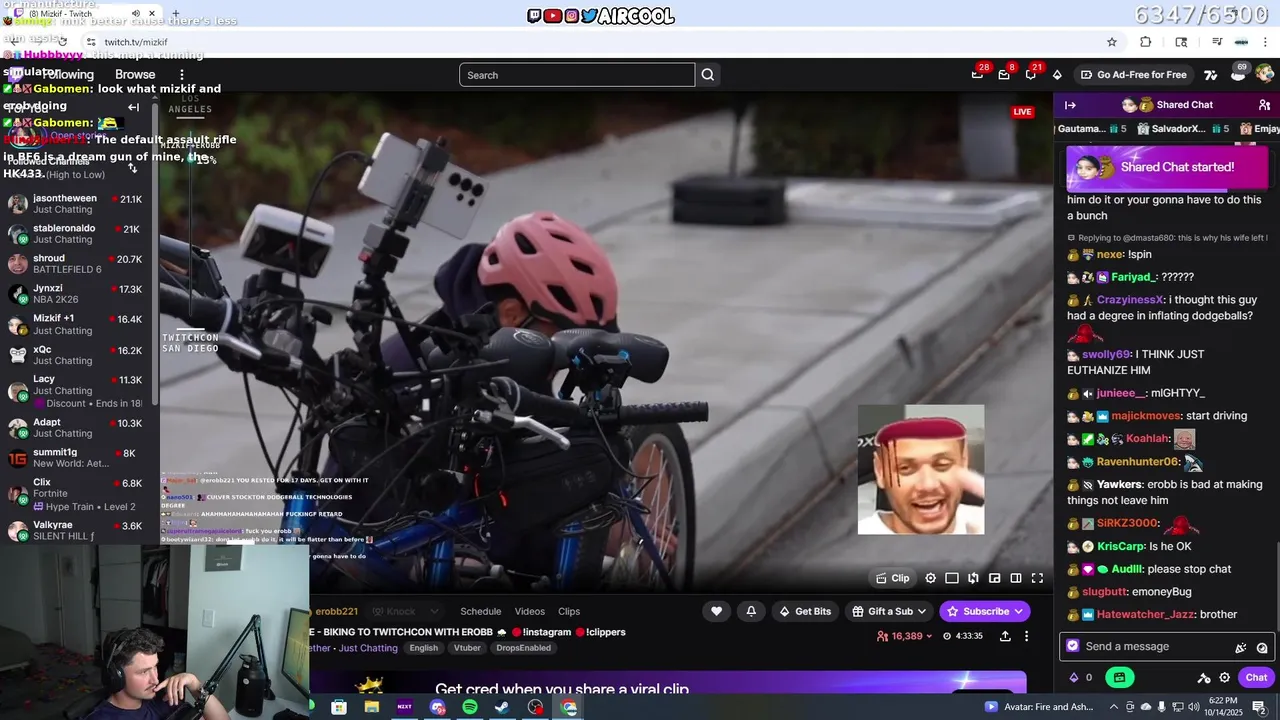Viewport: 1280px width, 720px height.
Task: Click the side-by-side layout icon in player
Action: (x=1016, y=578)
